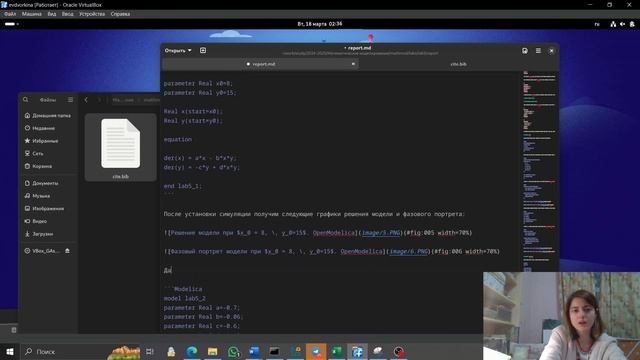The height and width of the screenshot is (360, 640).
Task: Open Музыка in Files sidebar
Action: click(x=38, y=196)
